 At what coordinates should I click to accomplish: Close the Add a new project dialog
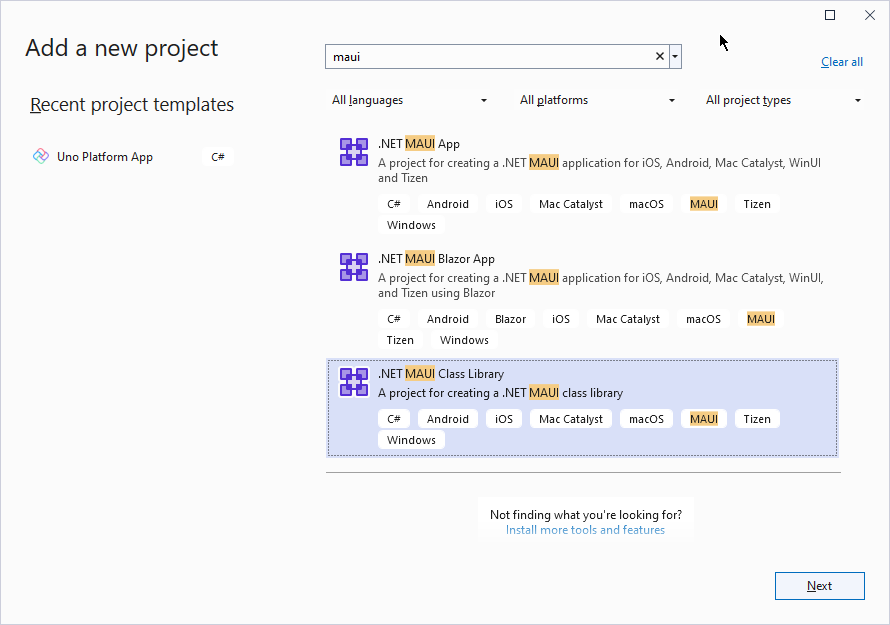(x=869, y=15)
